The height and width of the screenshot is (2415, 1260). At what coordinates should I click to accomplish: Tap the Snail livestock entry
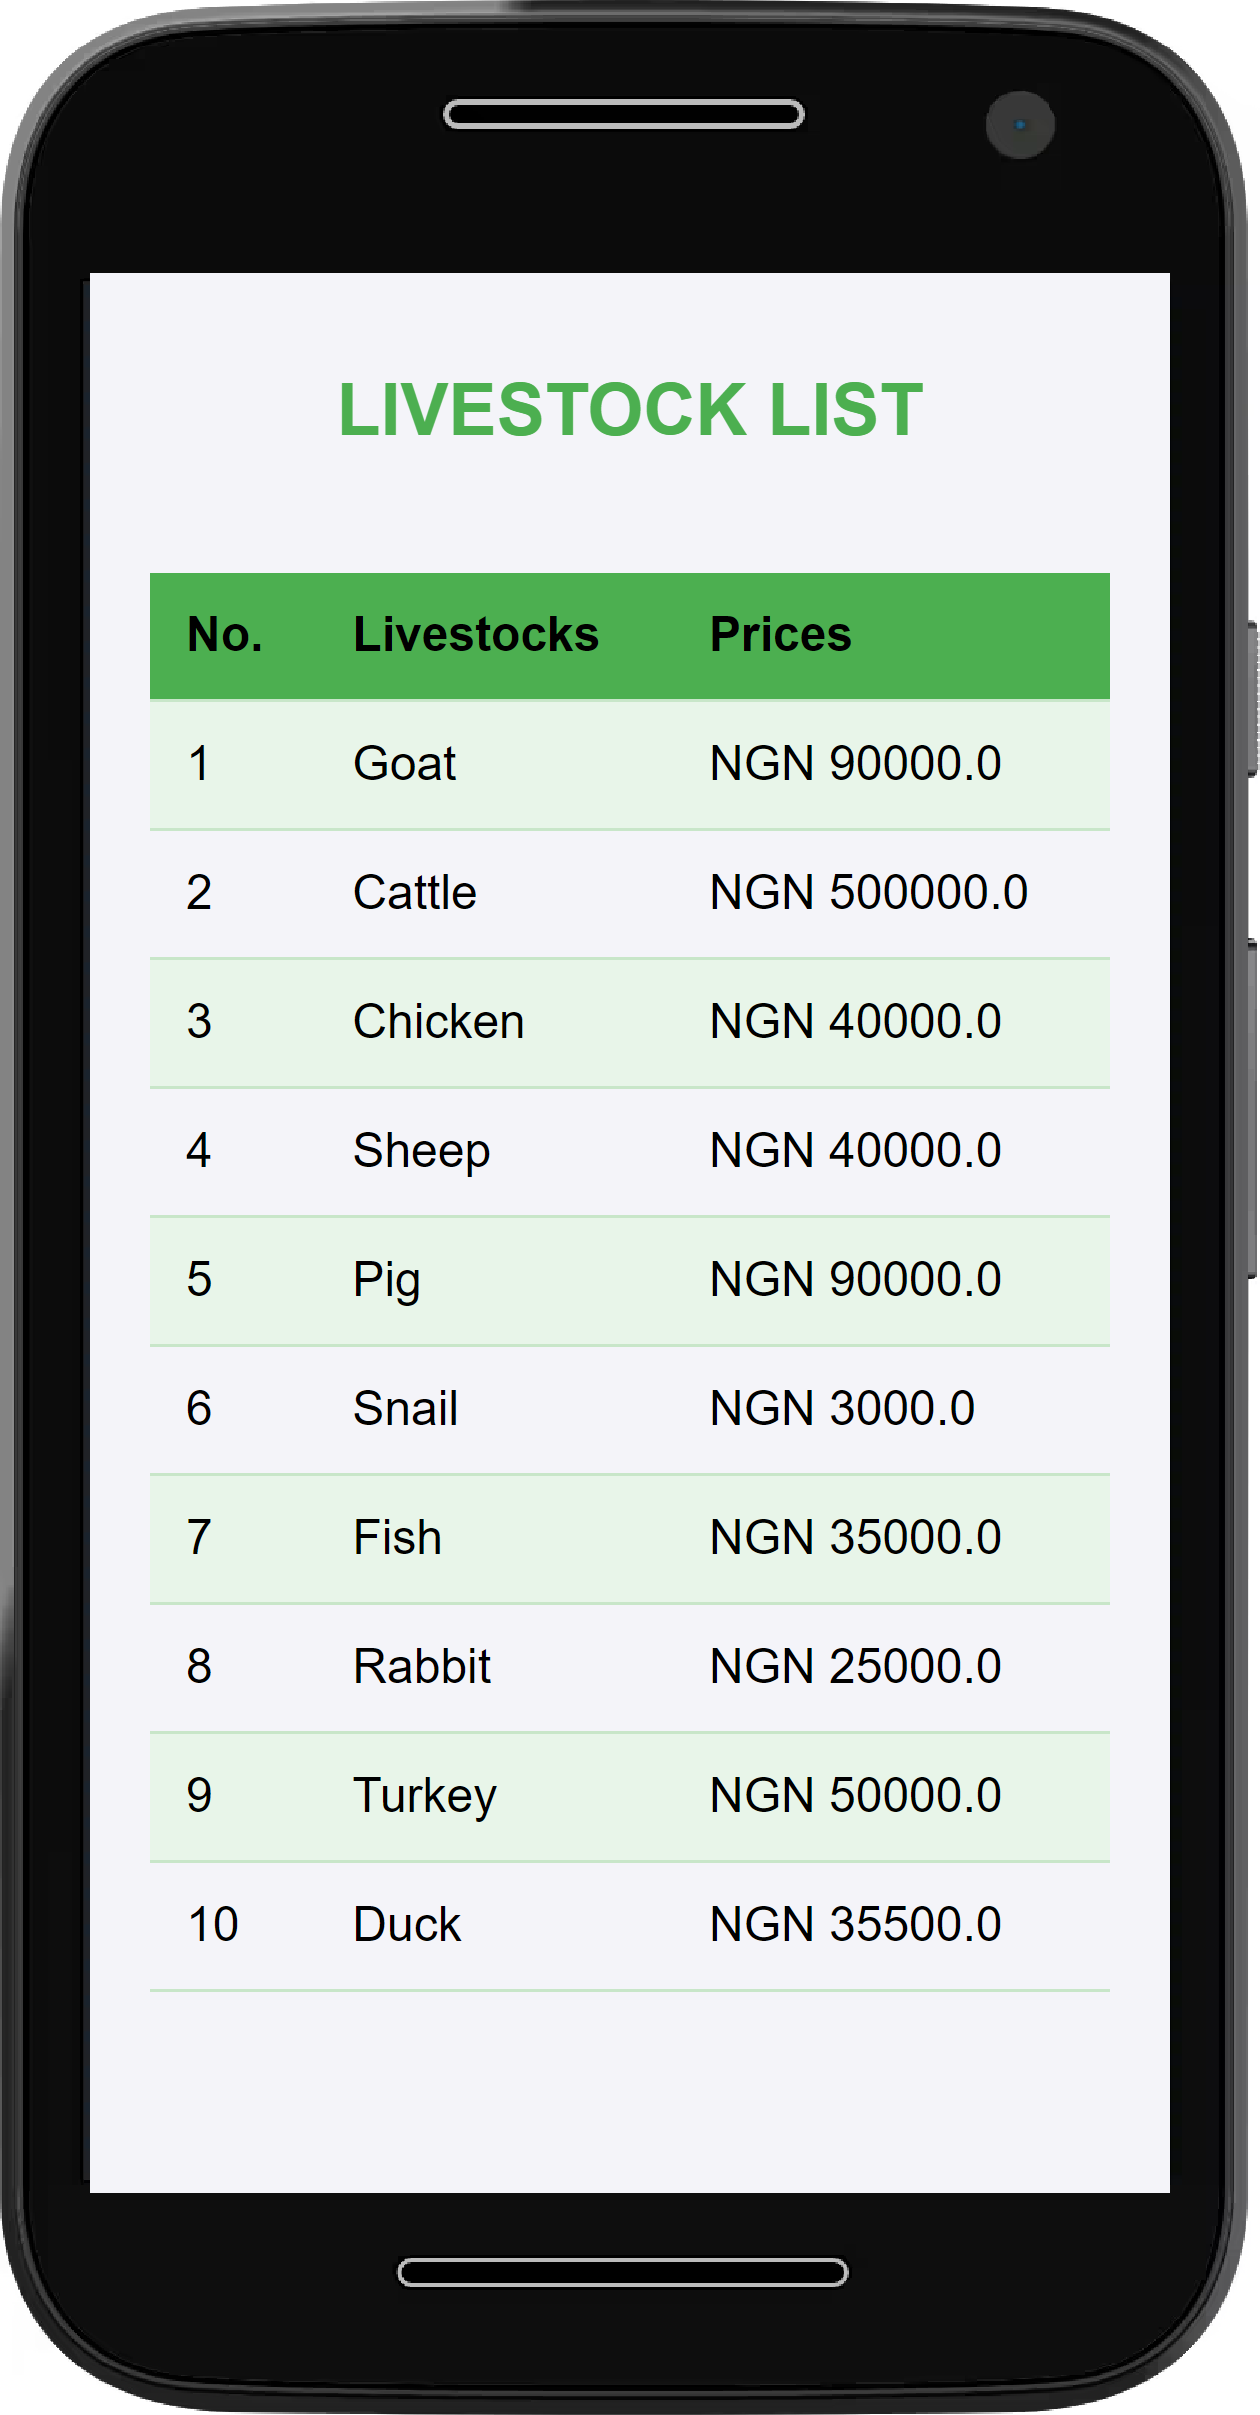405,1409
